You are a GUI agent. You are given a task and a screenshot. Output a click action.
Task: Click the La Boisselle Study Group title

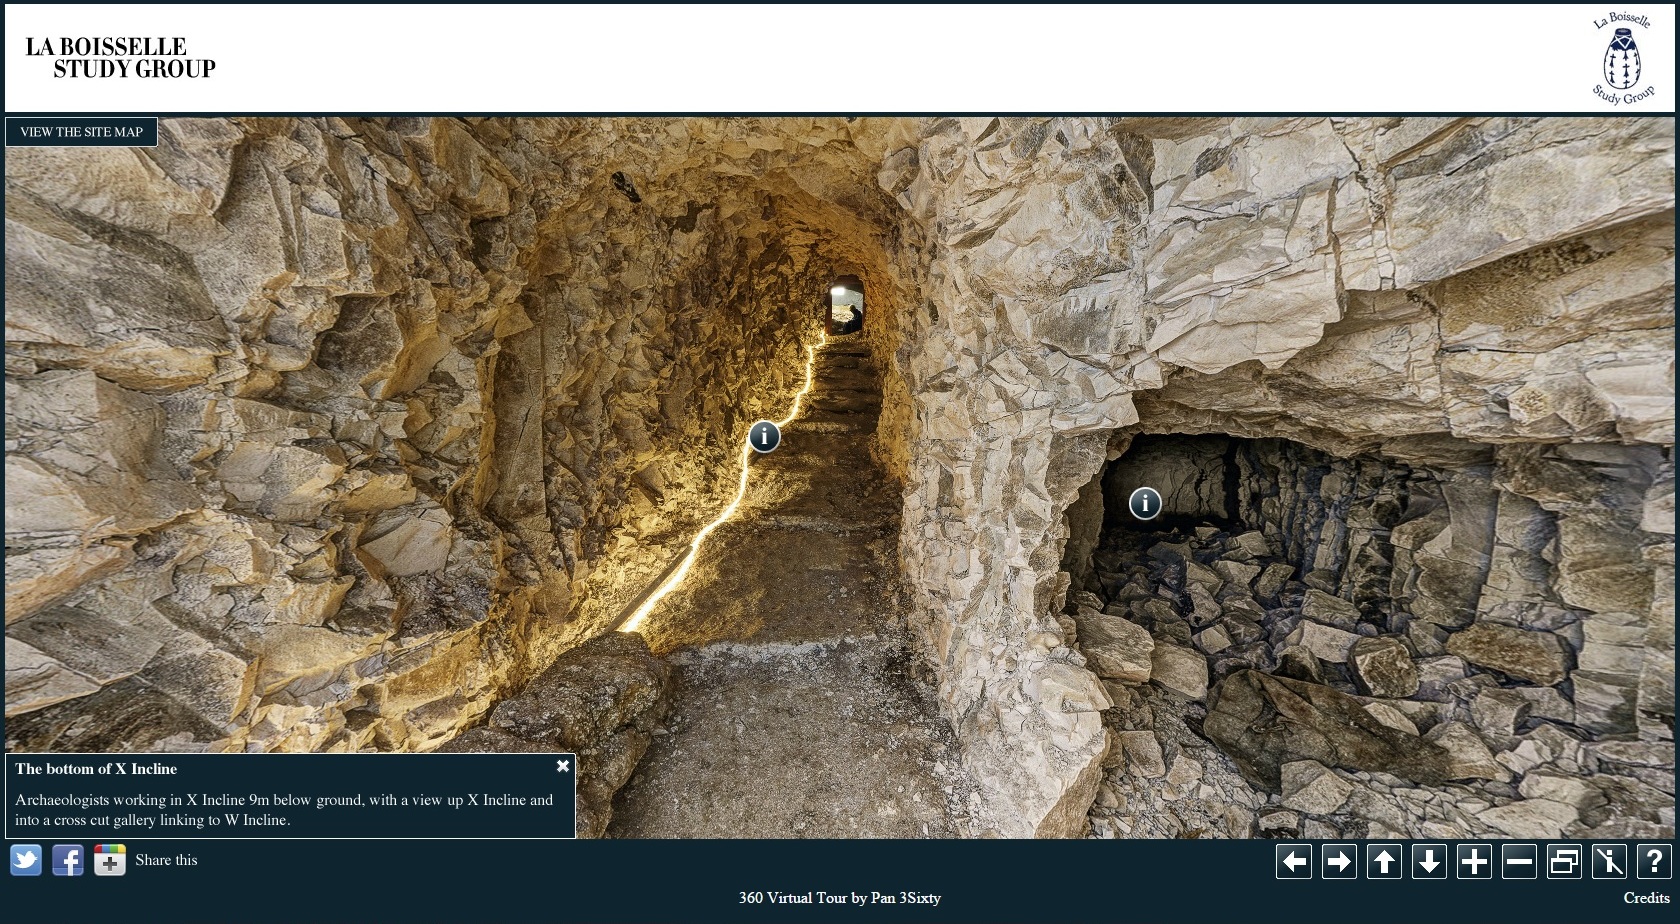(x=120, y=58)
